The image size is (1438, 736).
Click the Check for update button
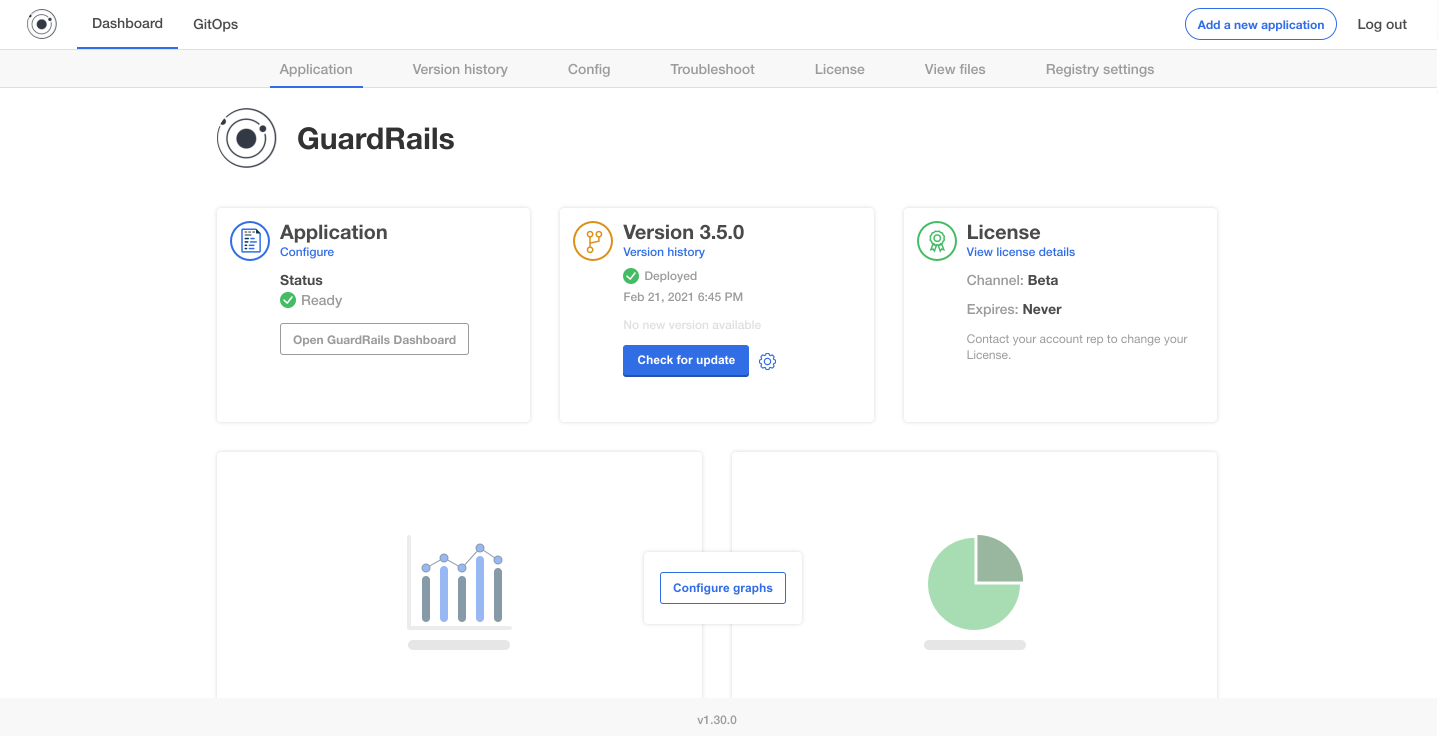click(686, 360)
